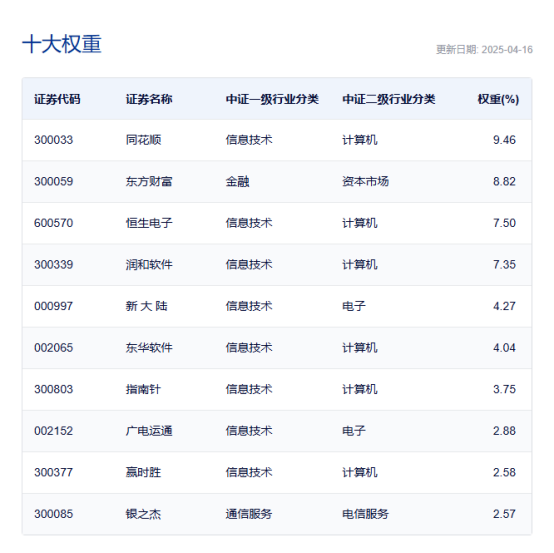Image resolution: width=554 pixels, height=553 pixels.
Task: Click the 中证一级行业分类 column header
Action: pos(272,99)
